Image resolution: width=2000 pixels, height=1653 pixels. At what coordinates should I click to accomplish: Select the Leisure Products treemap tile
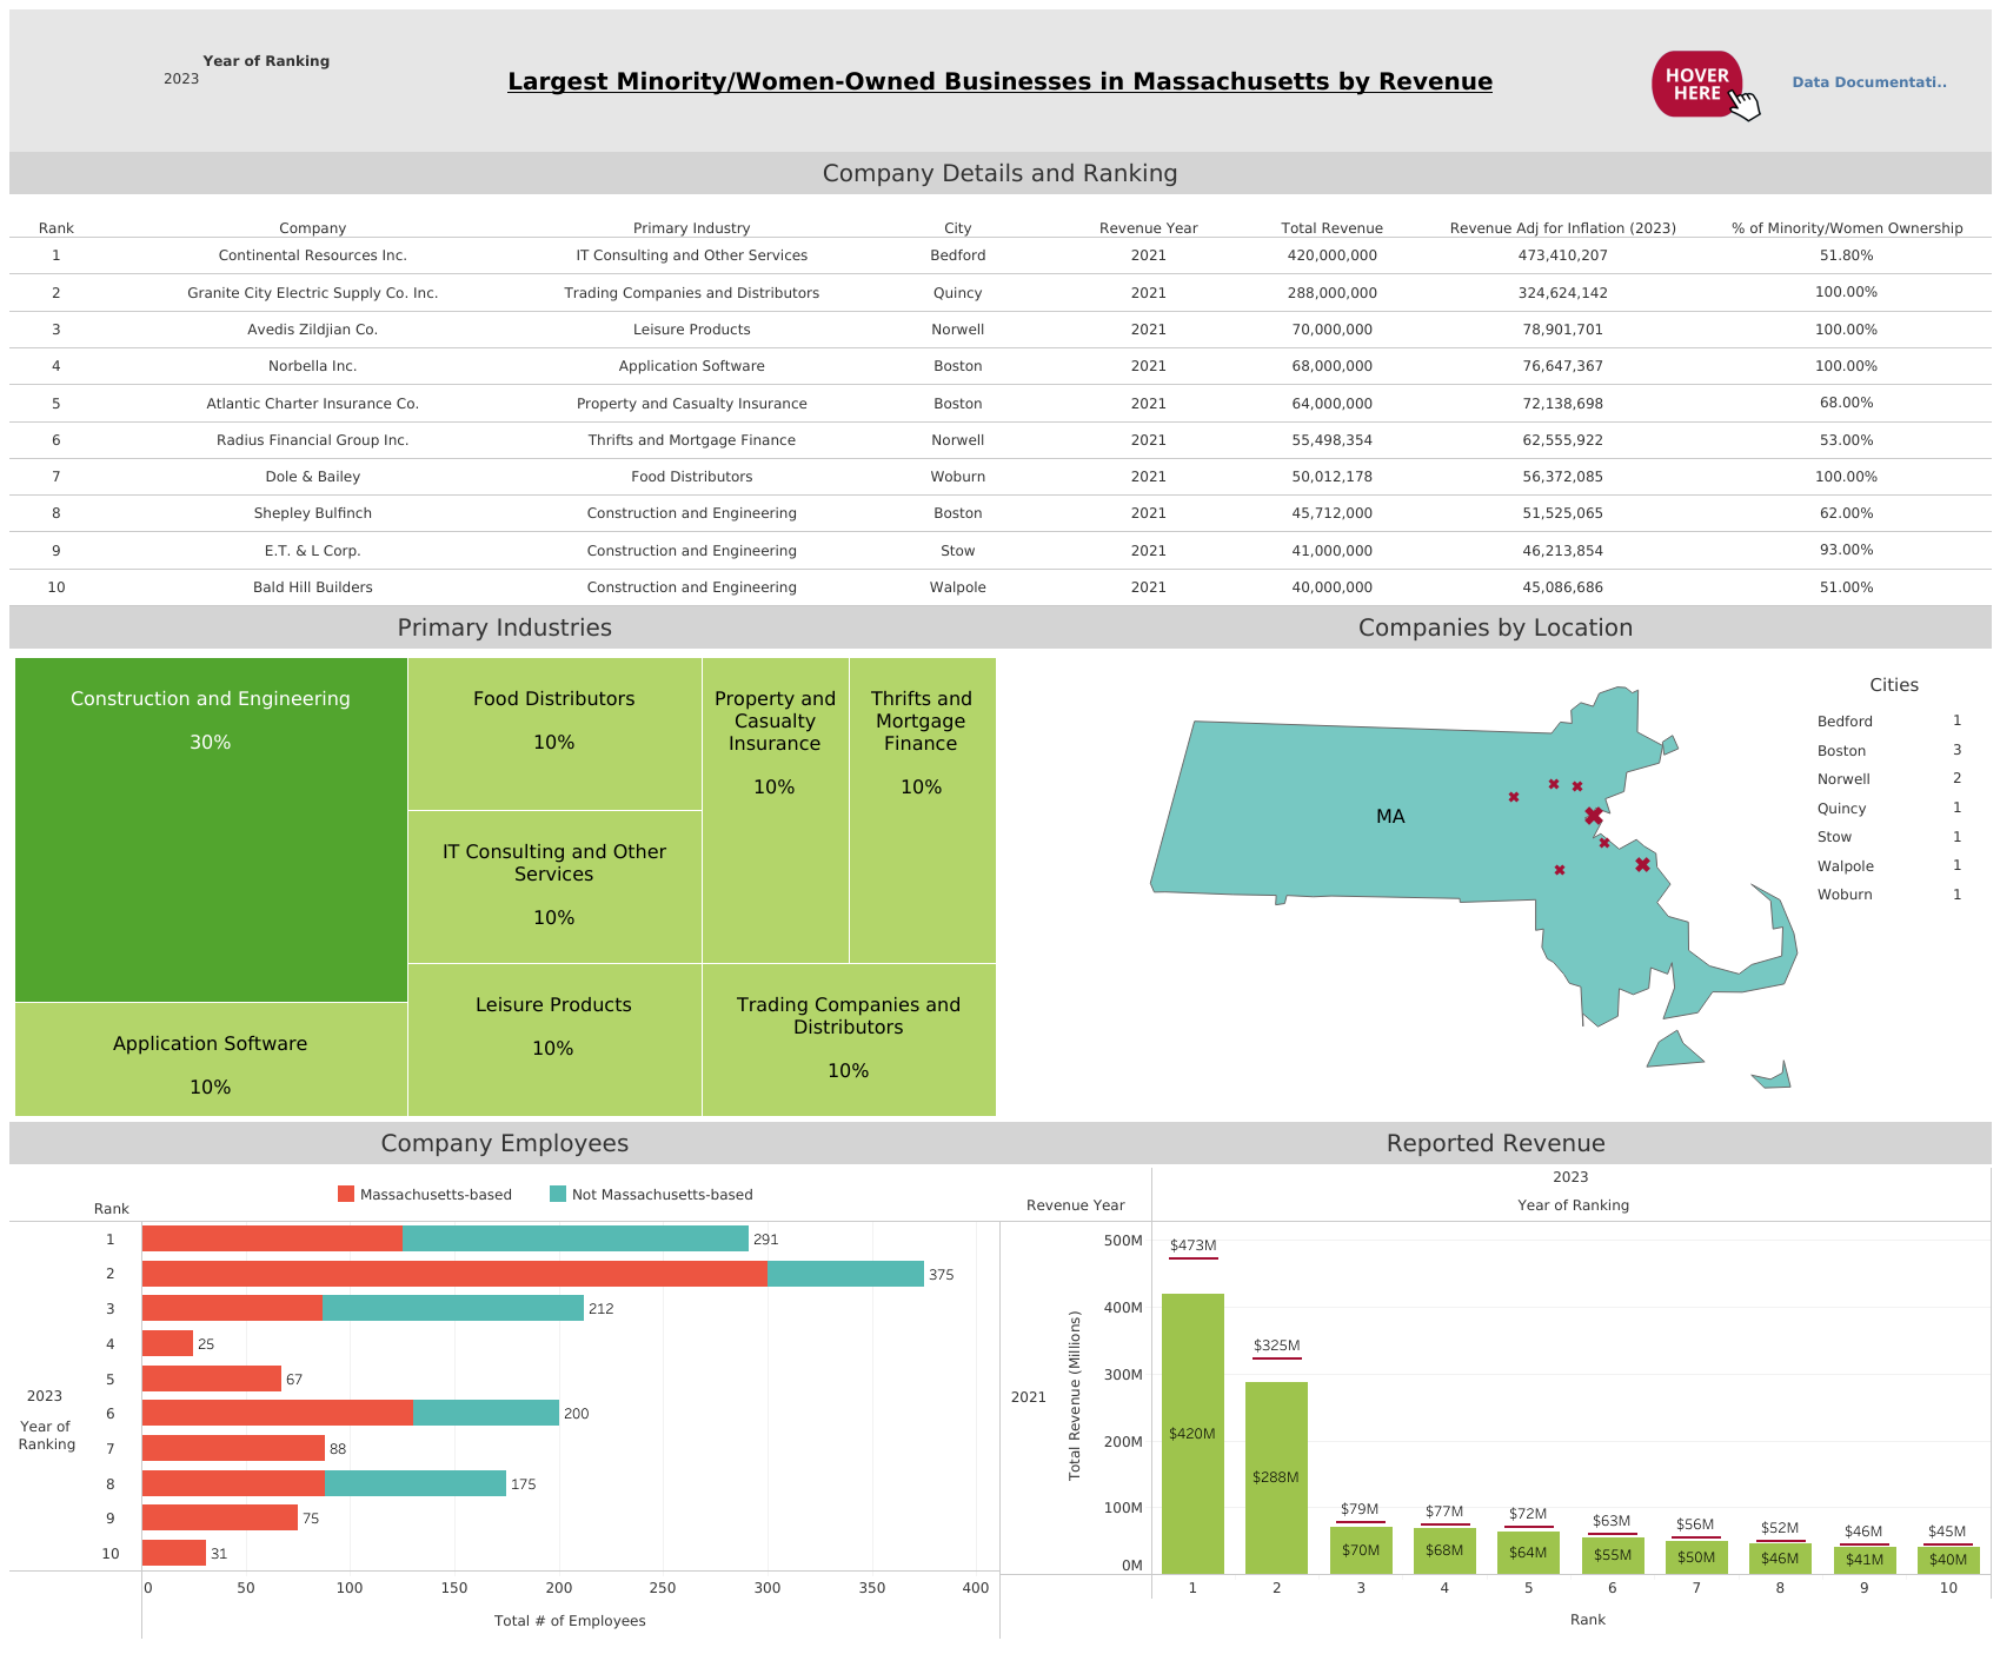[554, 1039]
